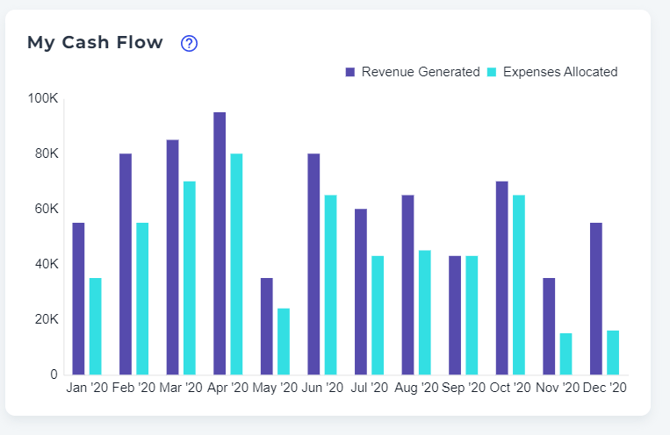670x435 pixels.
Task: Click the purple Revenue Generated legend swatch
Action: [x=351, y=72]
